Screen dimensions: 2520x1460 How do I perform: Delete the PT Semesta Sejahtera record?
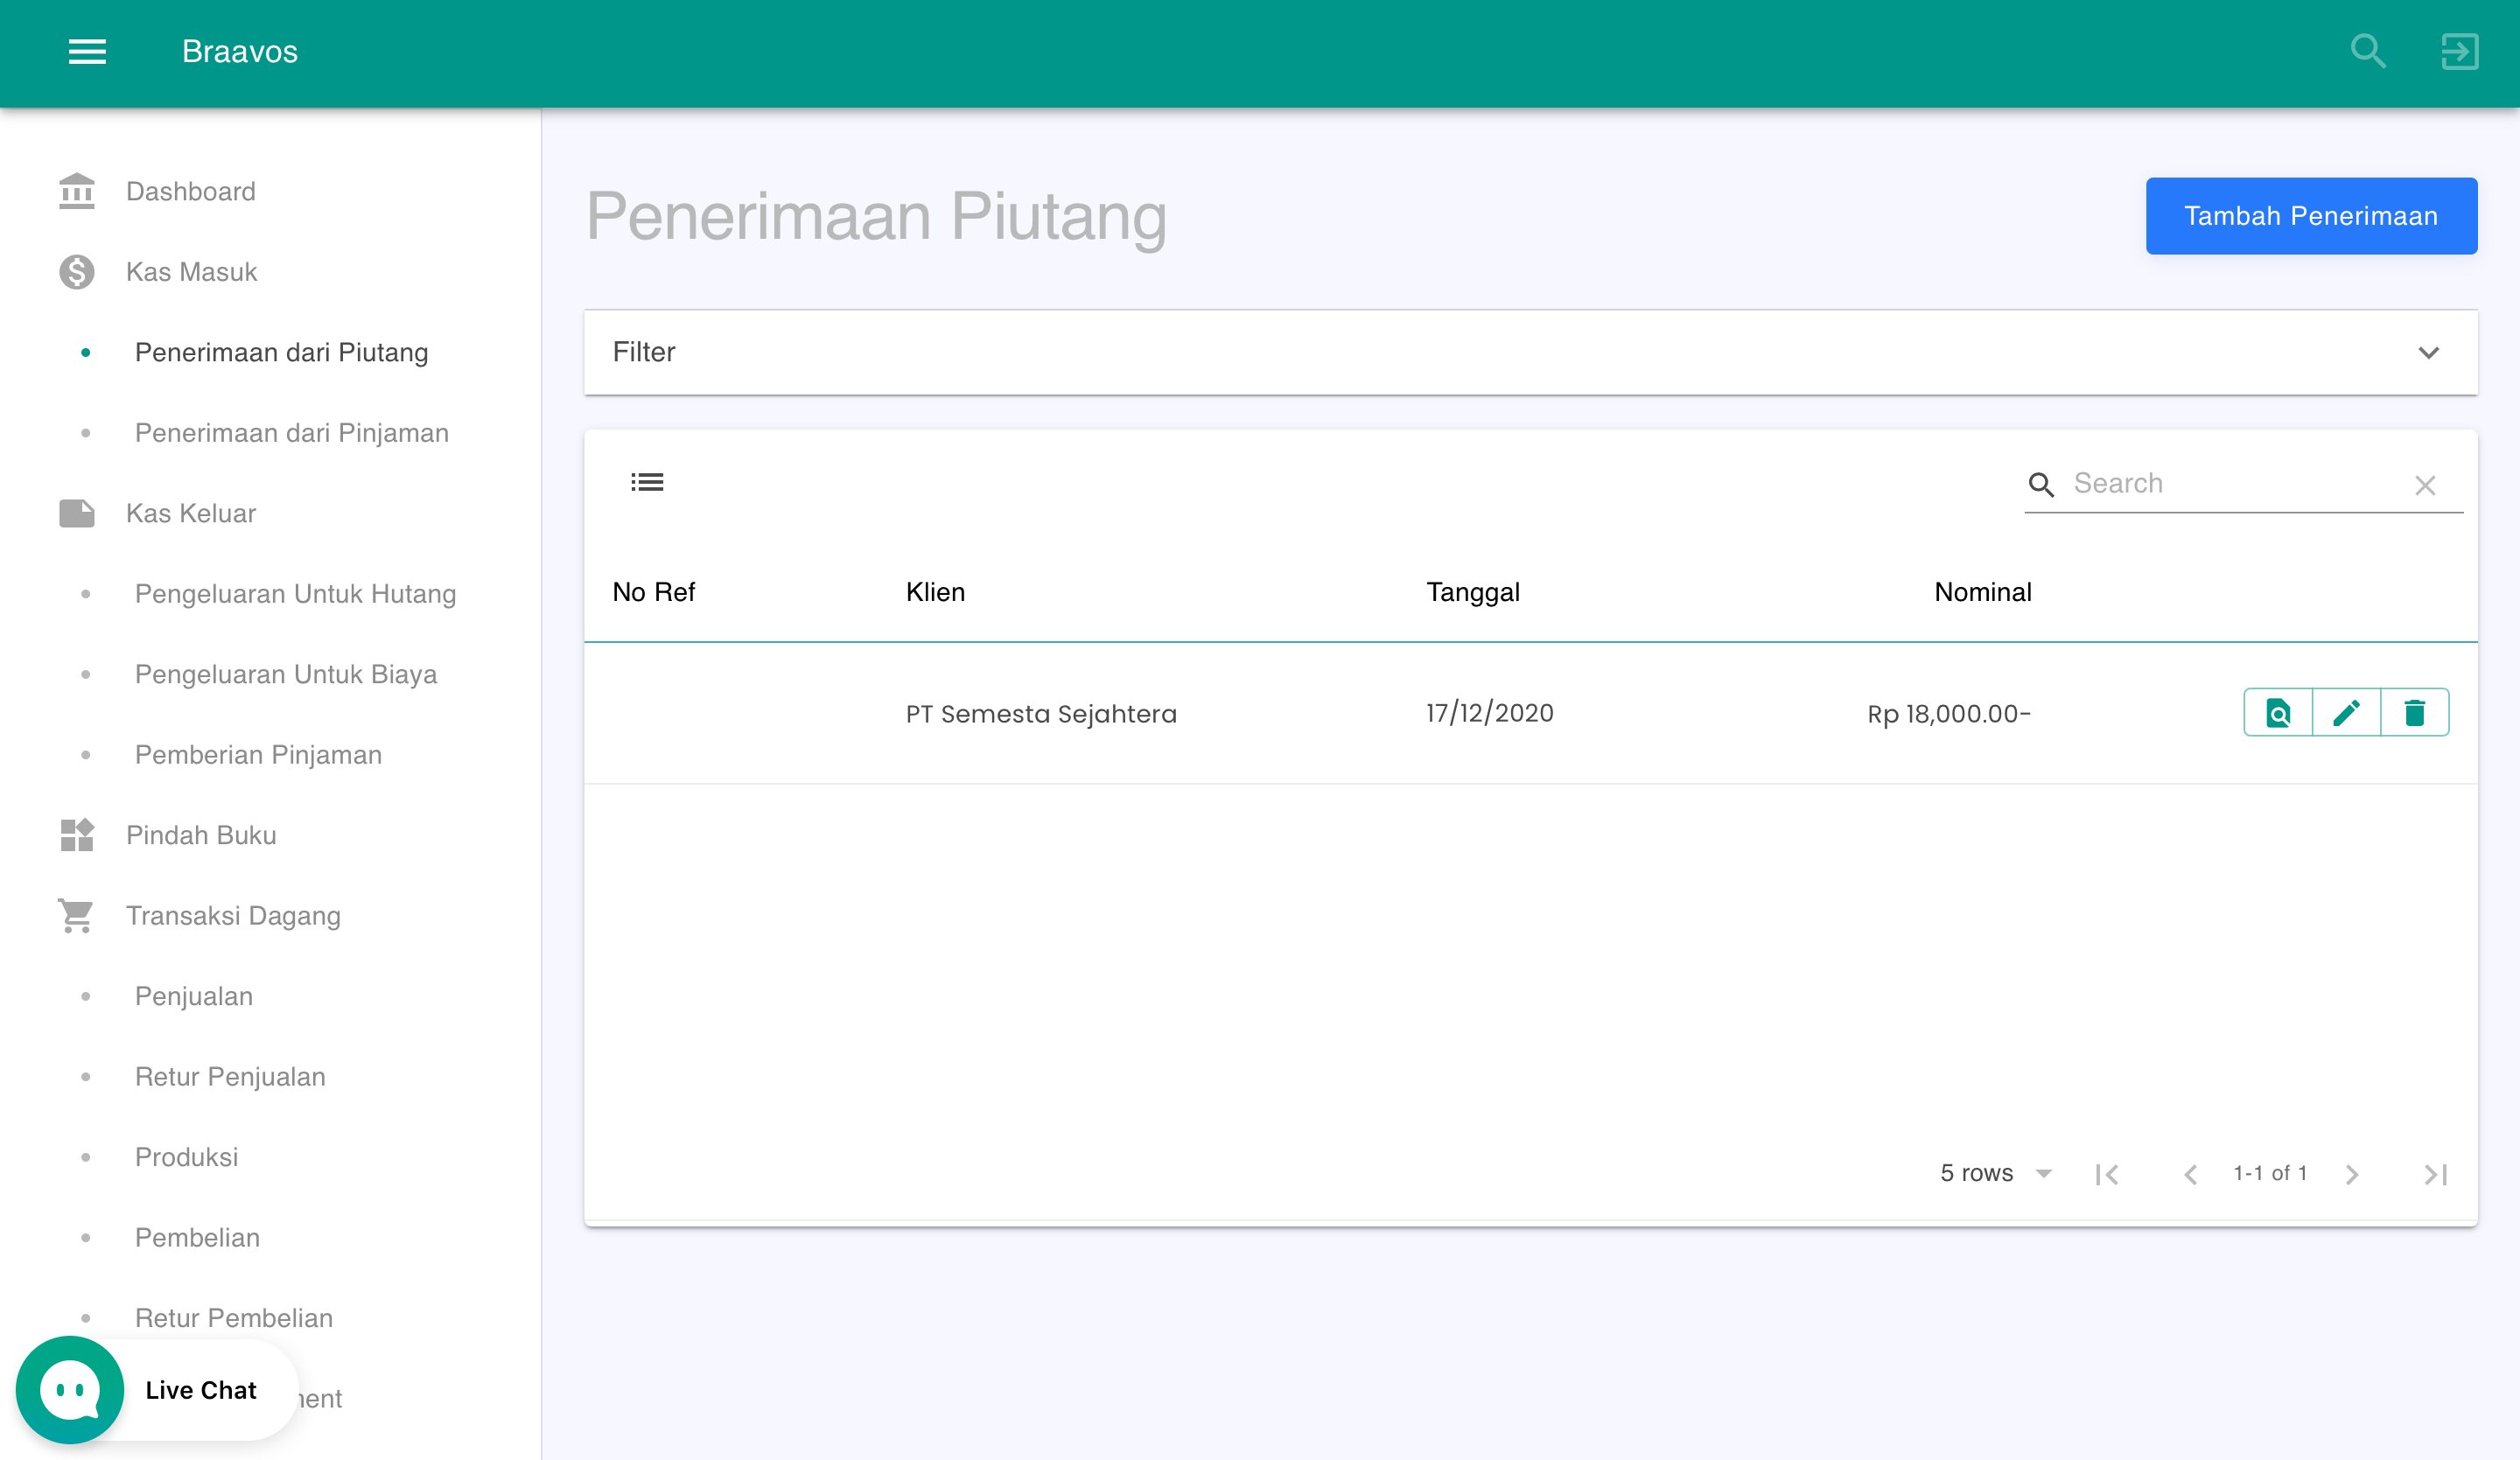pos(2416,713)
